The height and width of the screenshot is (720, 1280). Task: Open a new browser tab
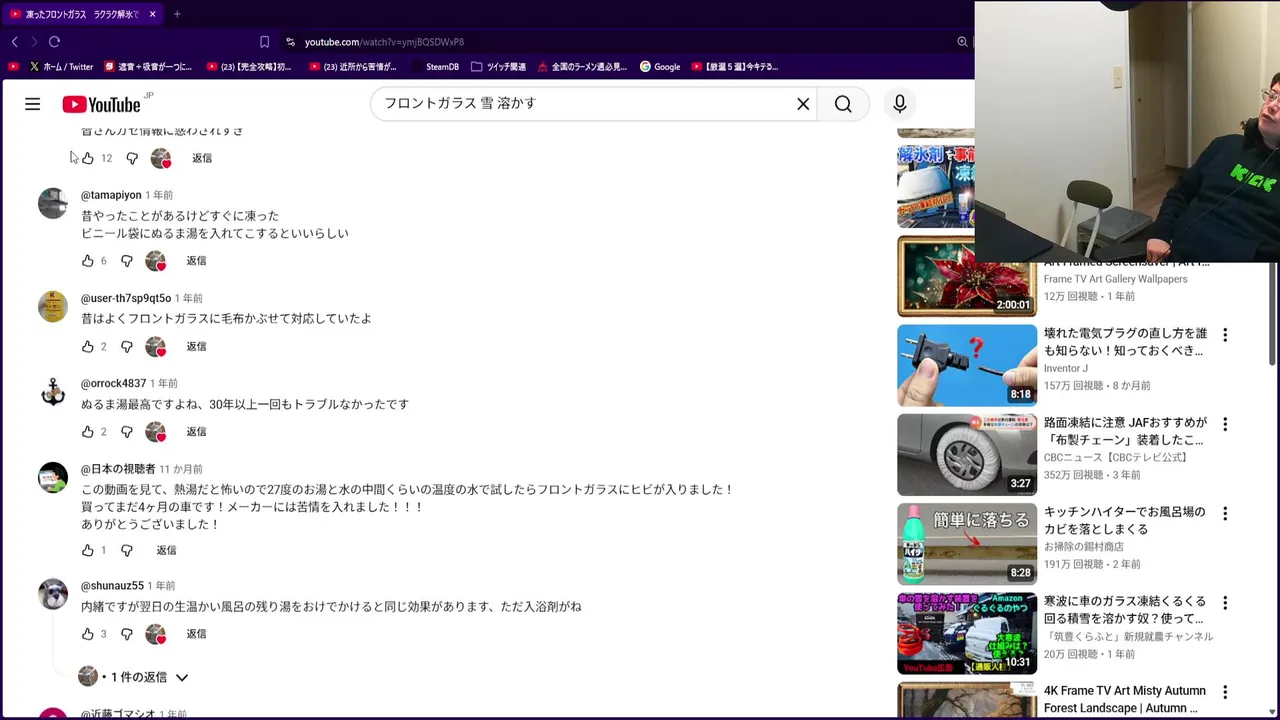(177, 14)
